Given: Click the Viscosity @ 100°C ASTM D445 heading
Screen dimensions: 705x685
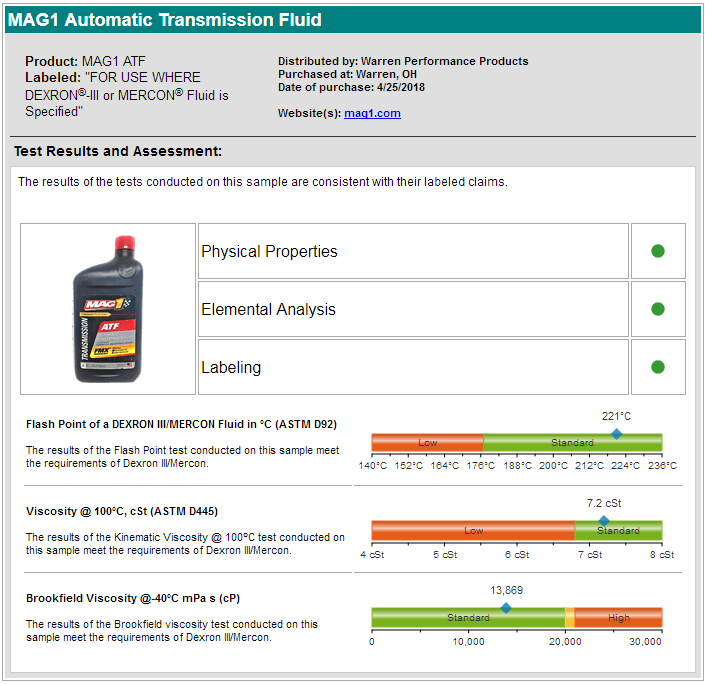Looking at the screenshot, I should click(122, 512).
